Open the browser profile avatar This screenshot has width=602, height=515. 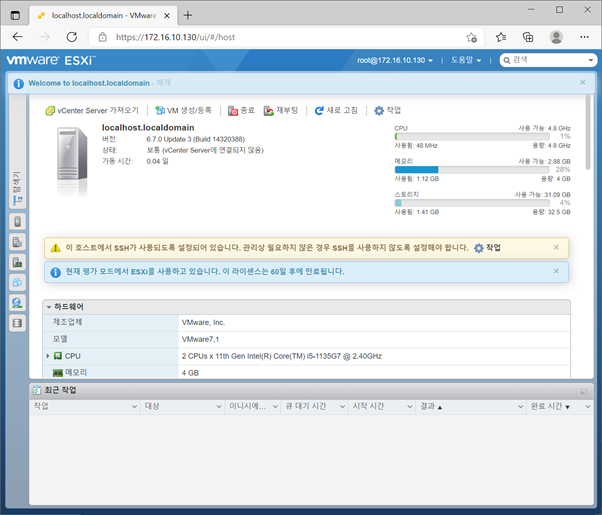pos(556,37)
